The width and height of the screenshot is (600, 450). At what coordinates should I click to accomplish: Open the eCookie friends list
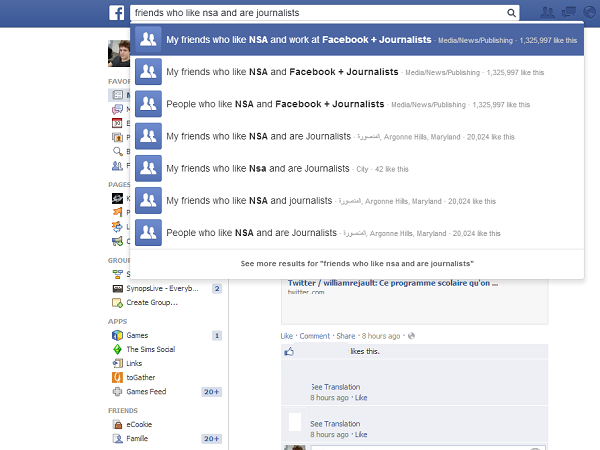click(x=139, y=425)
